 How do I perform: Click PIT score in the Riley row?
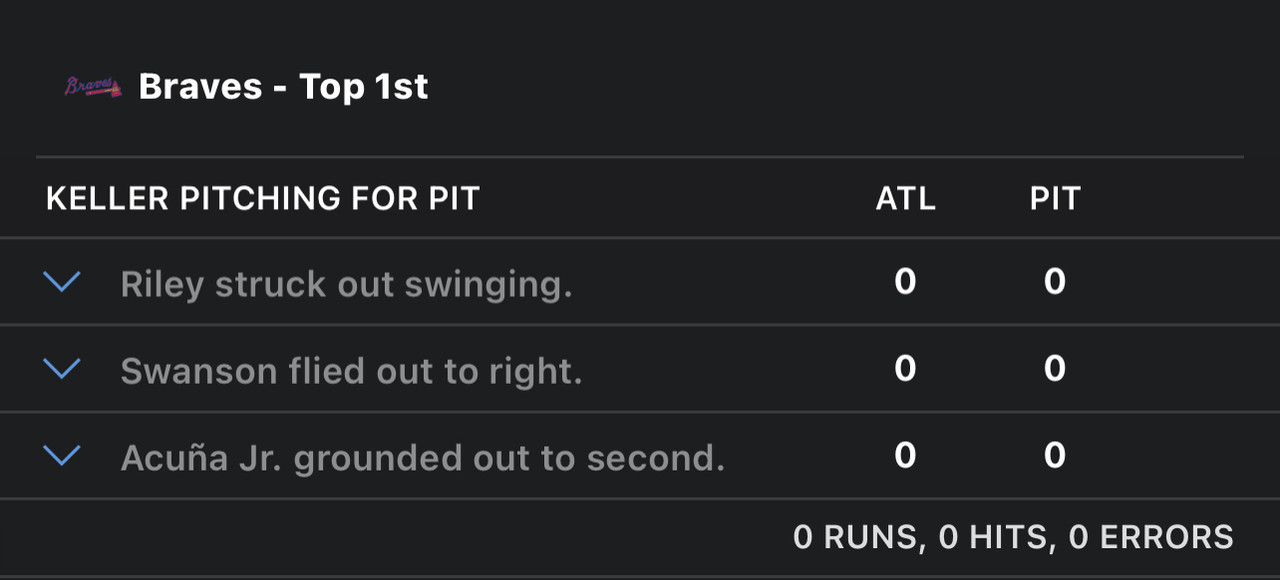point(1055,282)
